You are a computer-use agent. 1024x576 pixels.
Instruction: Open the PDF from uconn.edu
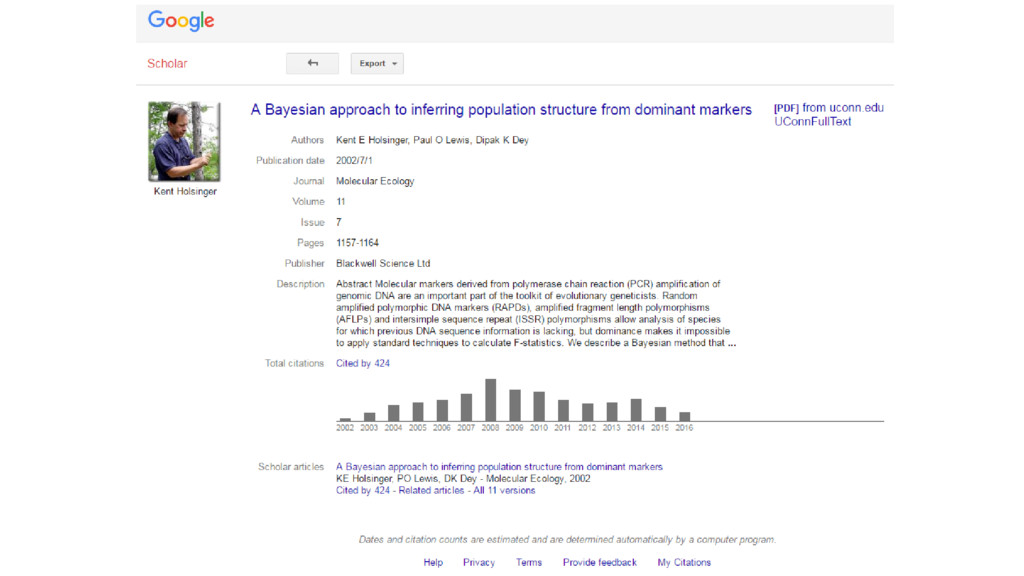[828, 108]
